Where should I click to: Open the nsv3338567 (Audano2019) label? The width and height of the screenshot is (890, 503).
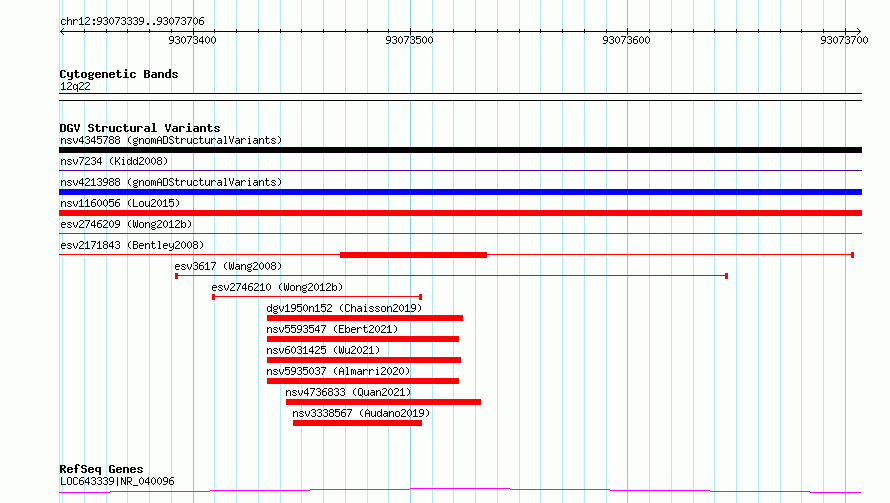click(361, 413)
